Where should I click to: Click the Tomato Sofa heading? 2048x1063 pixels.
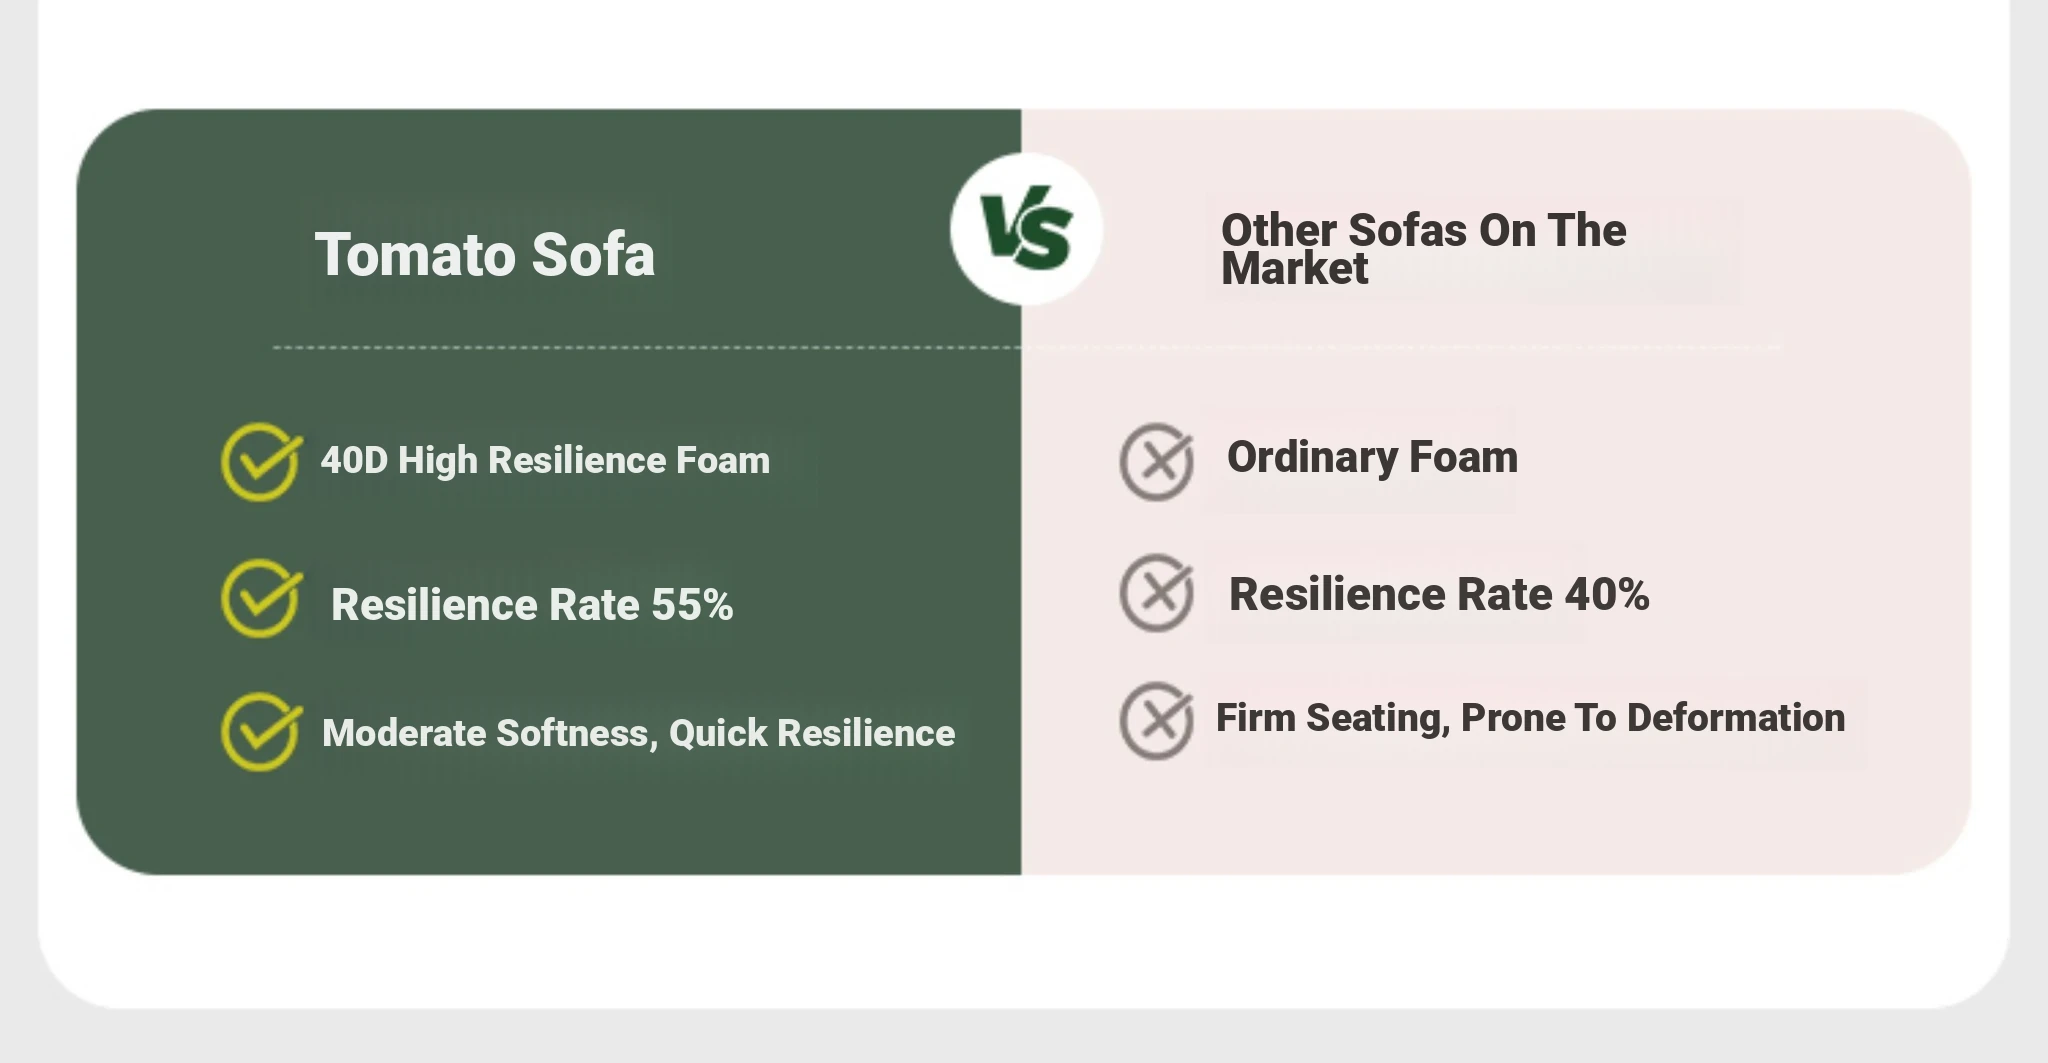click(x=484, y=255)
